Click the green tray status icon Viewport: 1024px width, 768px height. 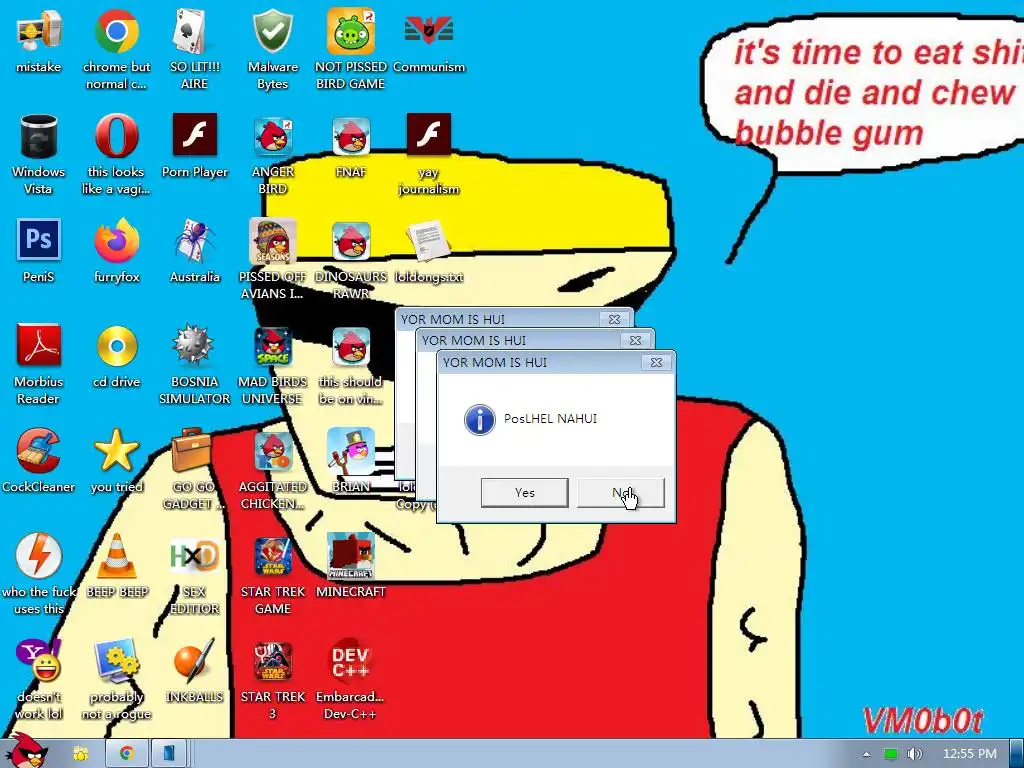891,754
